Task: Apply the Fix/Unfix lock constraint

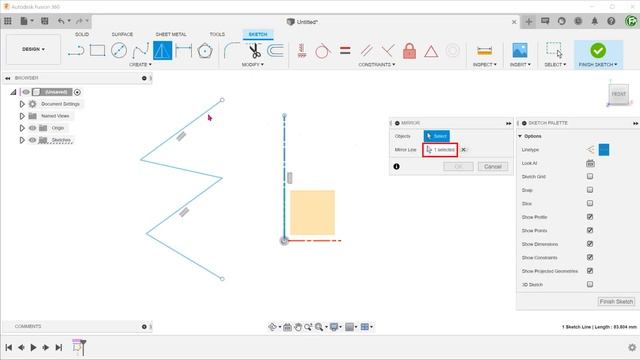Action: (409, 51)
